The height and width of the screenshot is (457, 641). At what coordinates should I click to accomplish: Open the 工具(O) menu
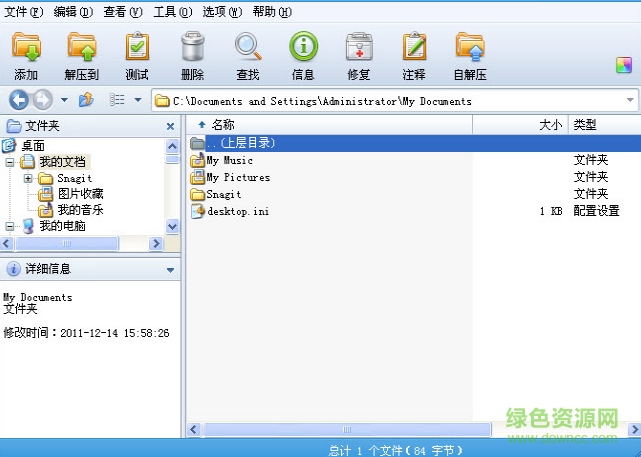click(173, 12)
